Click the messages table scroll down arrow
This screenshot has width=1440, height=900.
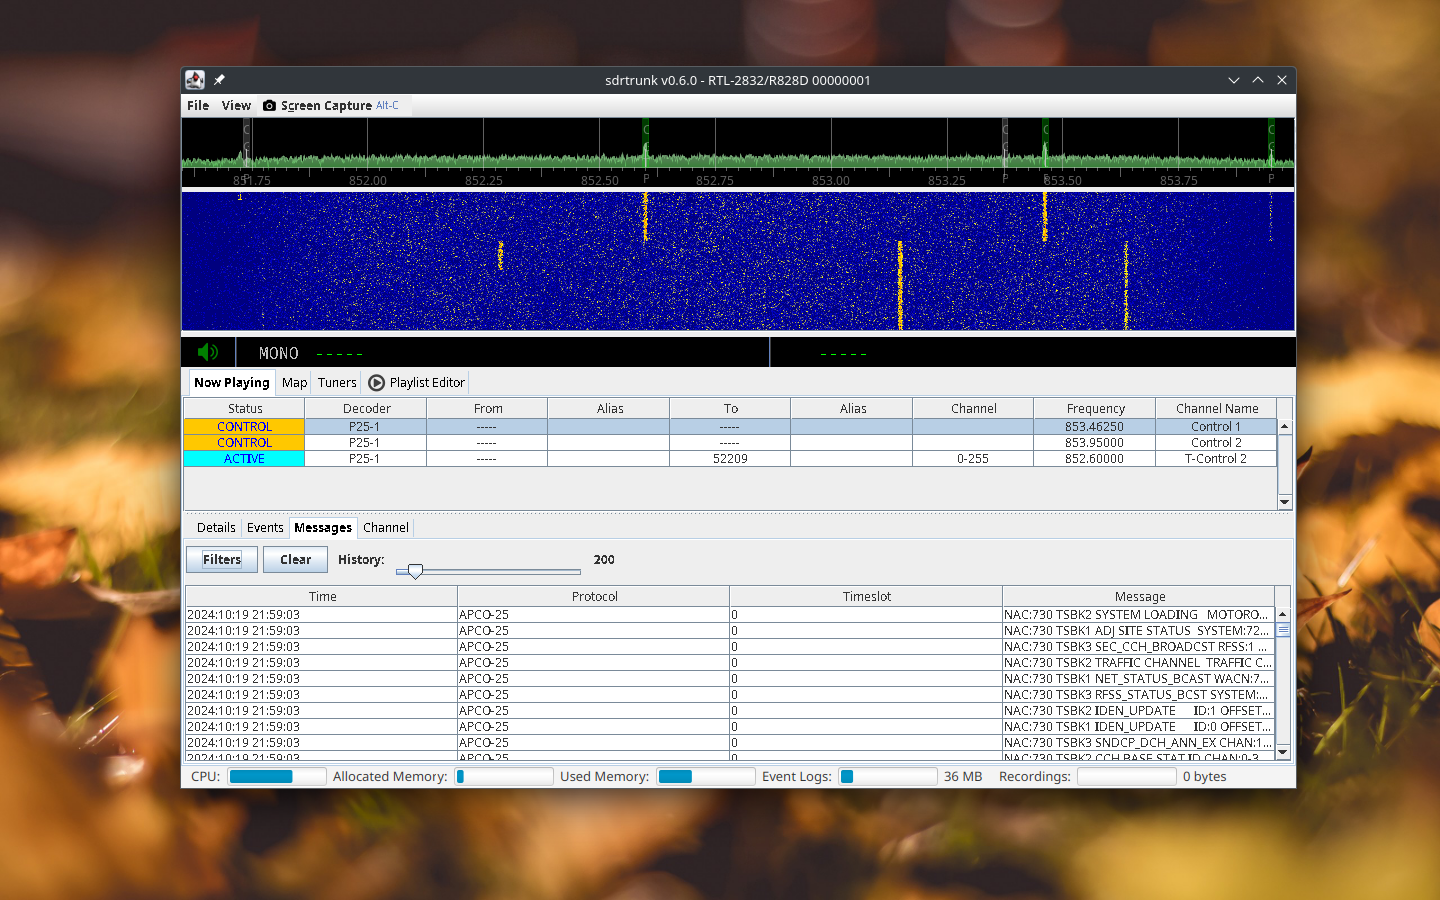point(1282,751)
